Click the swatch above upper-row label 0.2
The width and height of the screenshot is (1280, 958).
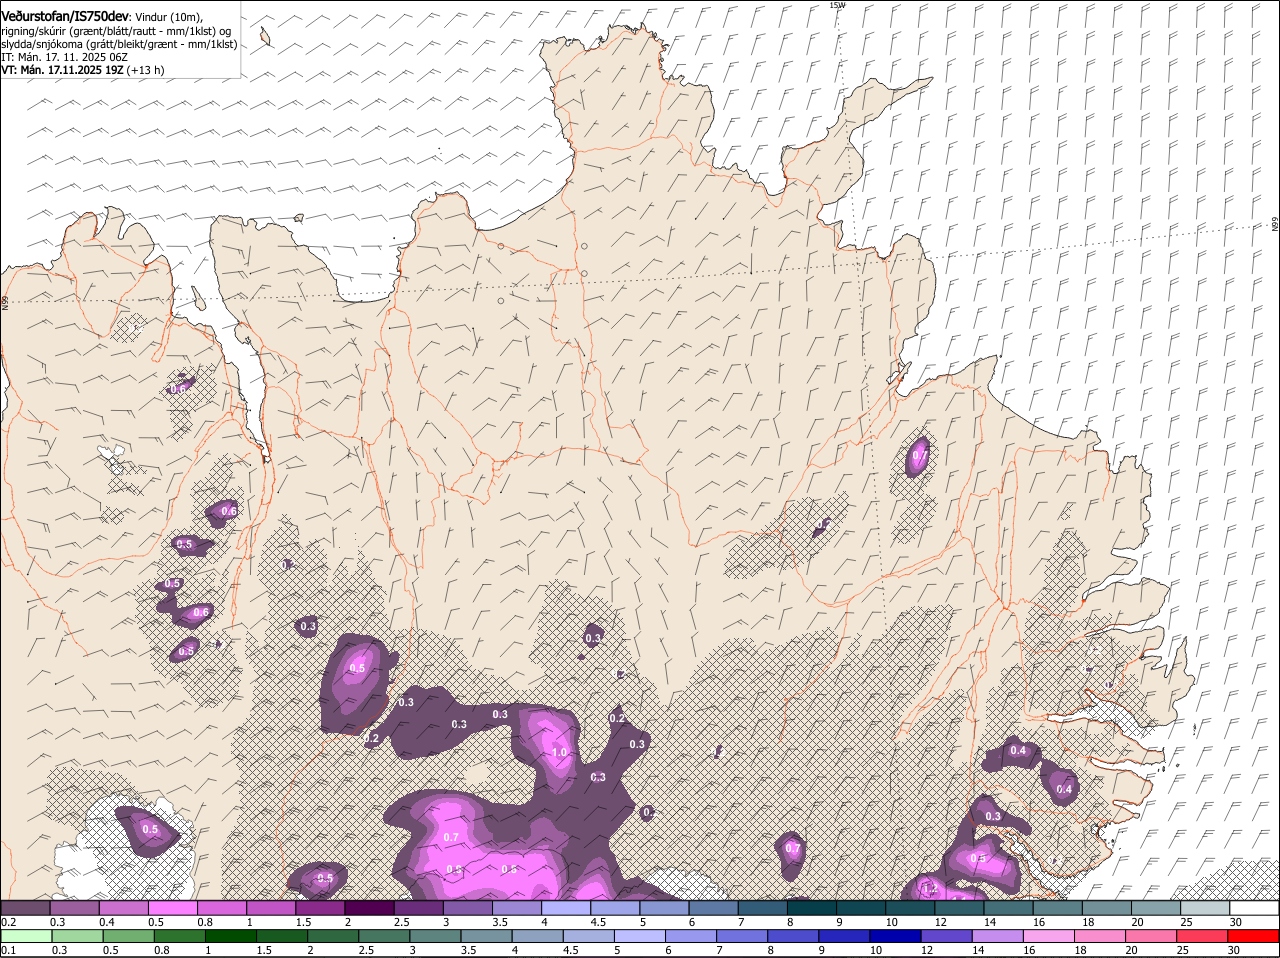[25, 908]
